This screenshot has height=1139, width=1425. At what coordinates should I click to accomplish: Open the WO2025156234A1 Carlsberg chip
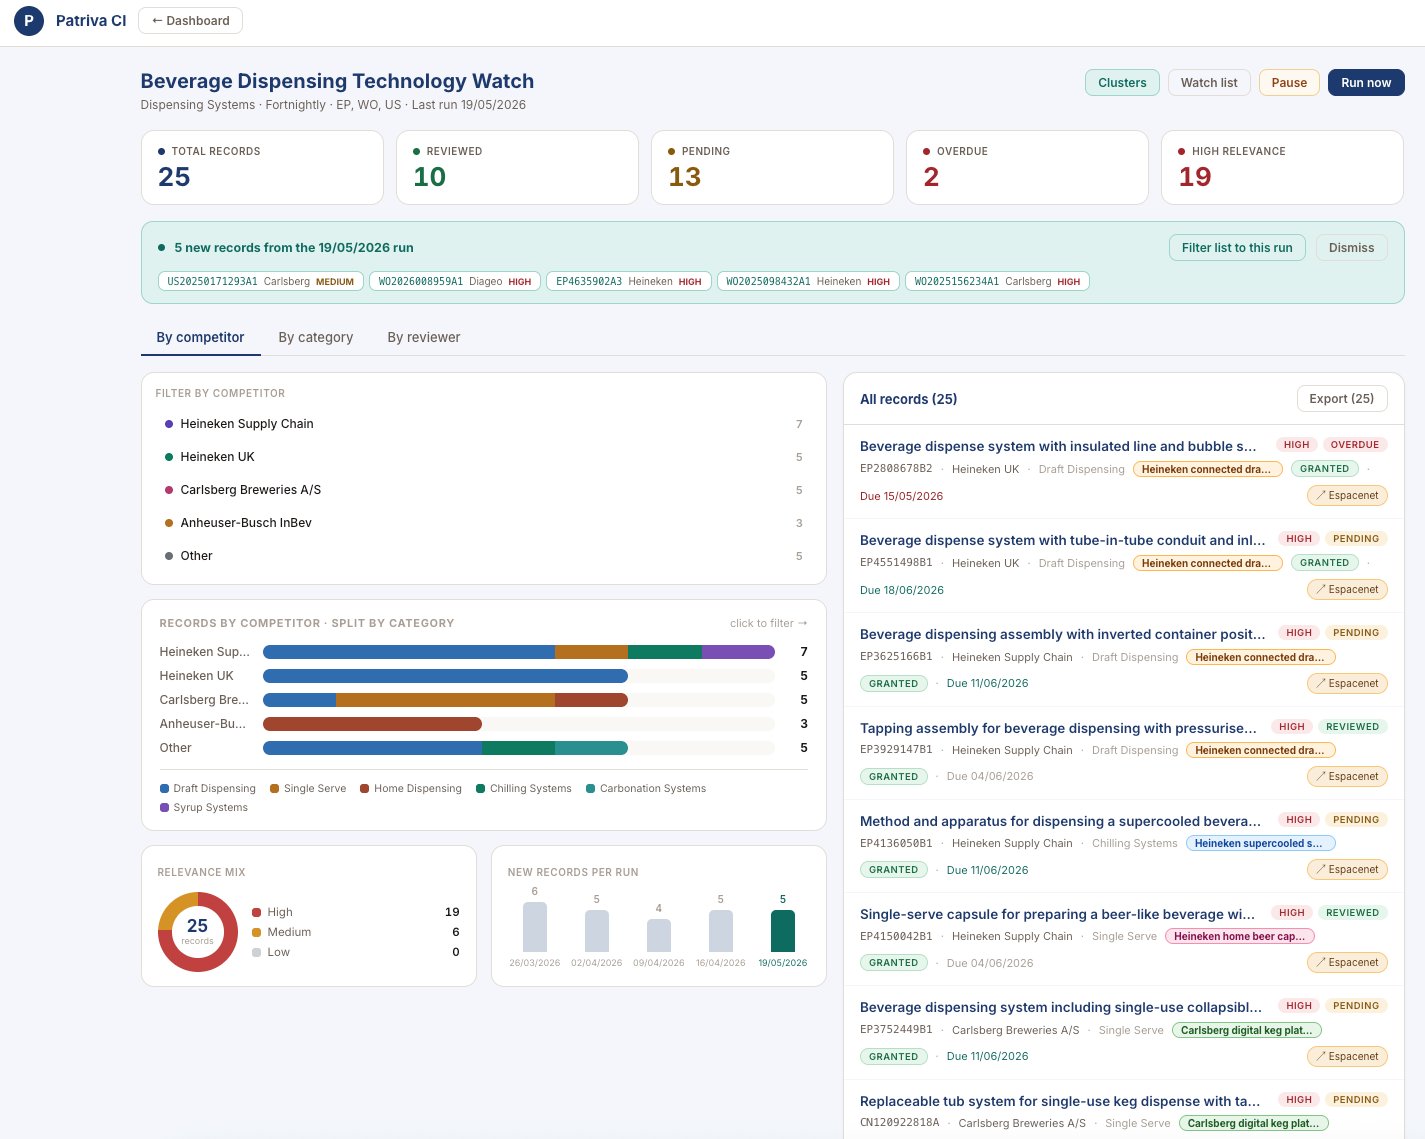point(997,282)
